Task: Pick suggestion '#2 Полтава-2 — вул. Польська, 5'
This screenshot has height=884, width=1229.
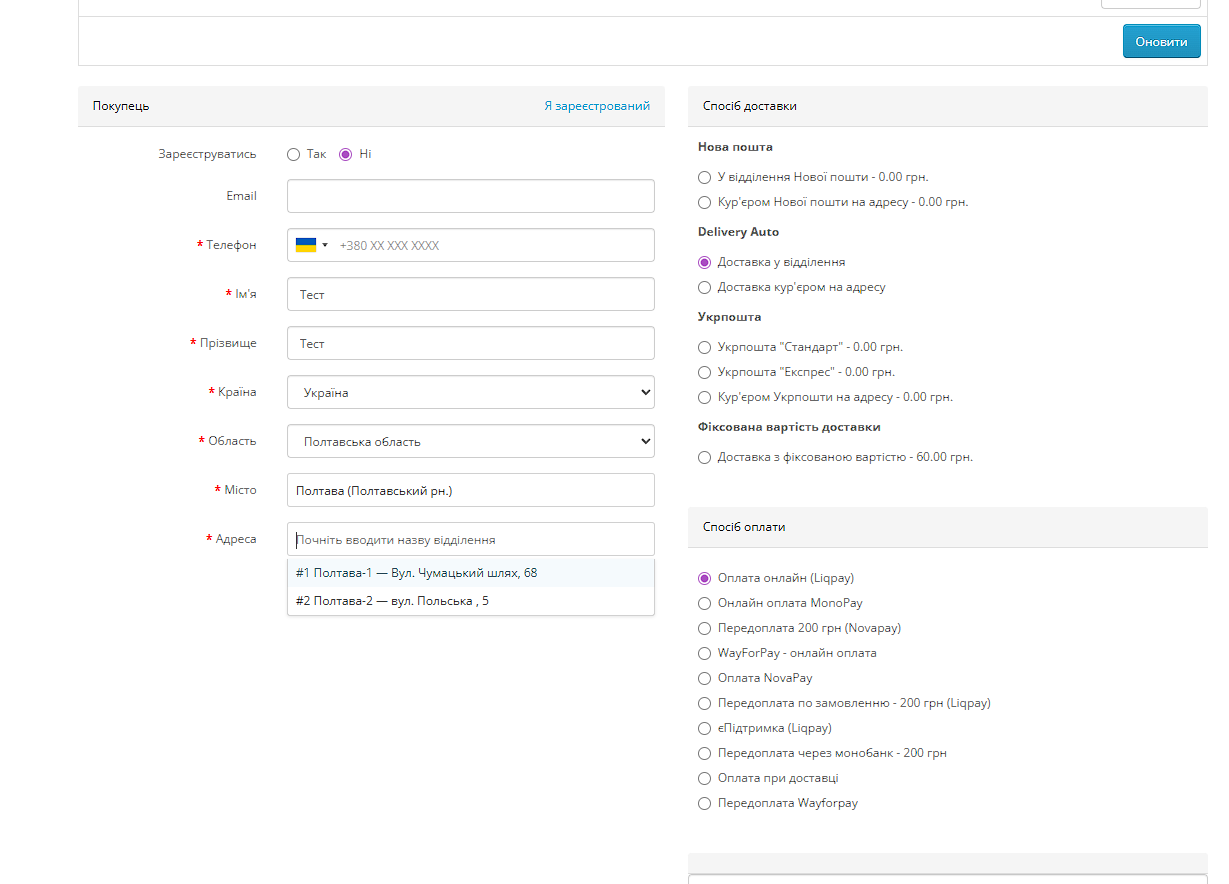Action: pyautogui.click(x=471, y=601)
